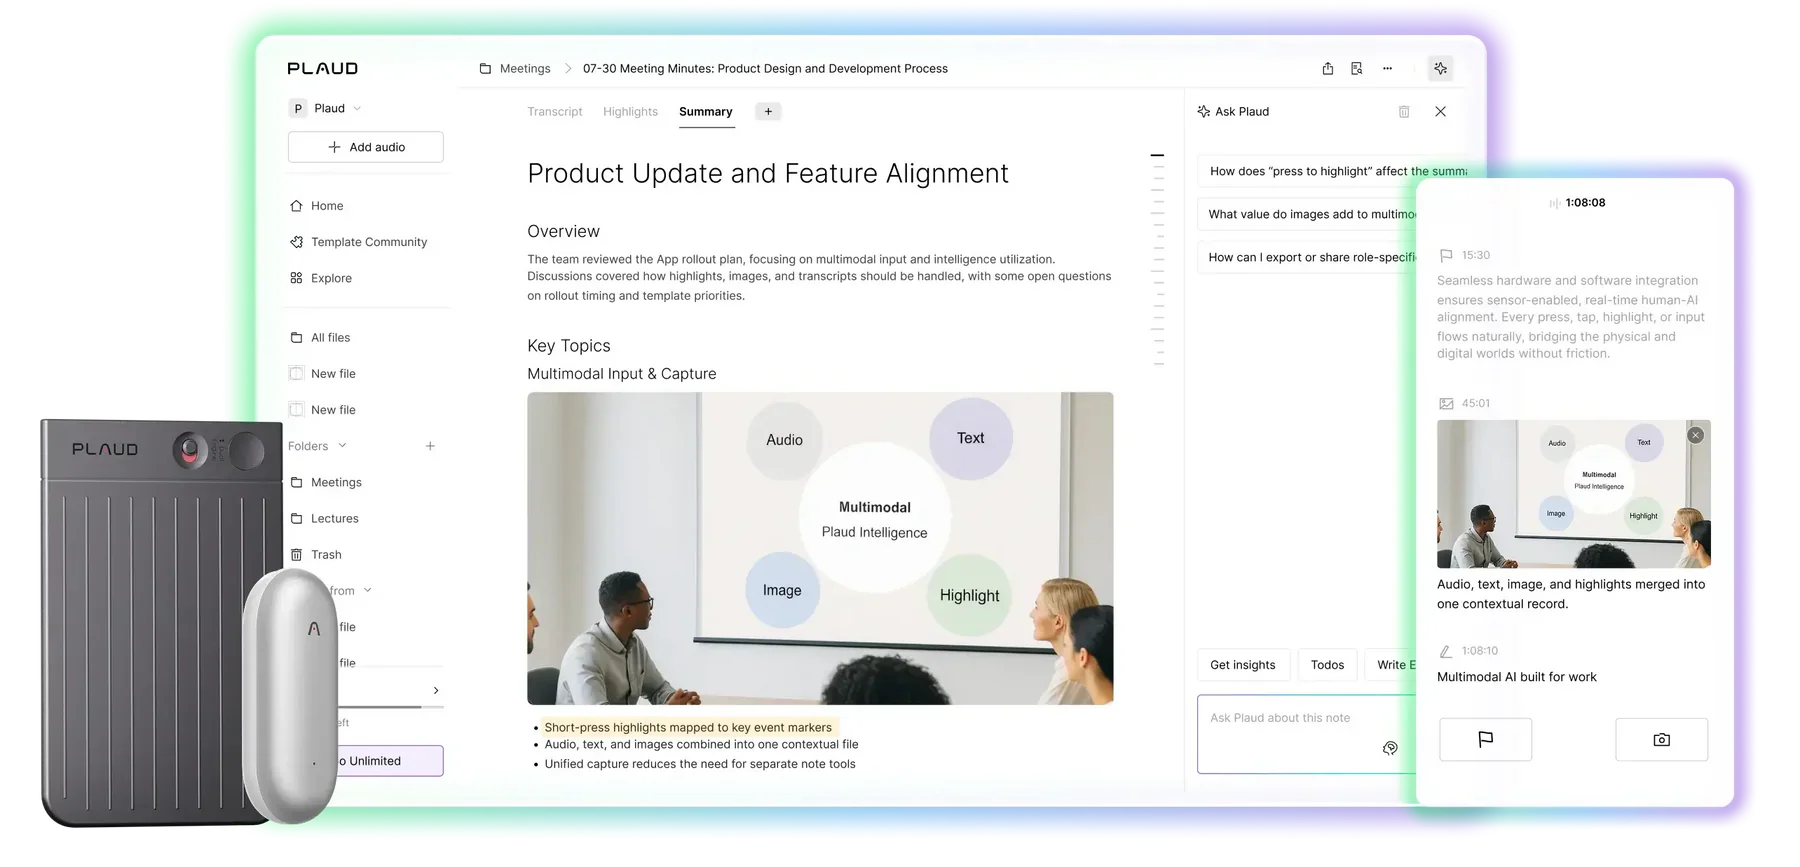Open the three-dots more options menu
Image resolution: width=1800 pixels, height=867 pixels.
click(x=1387, y=69)
